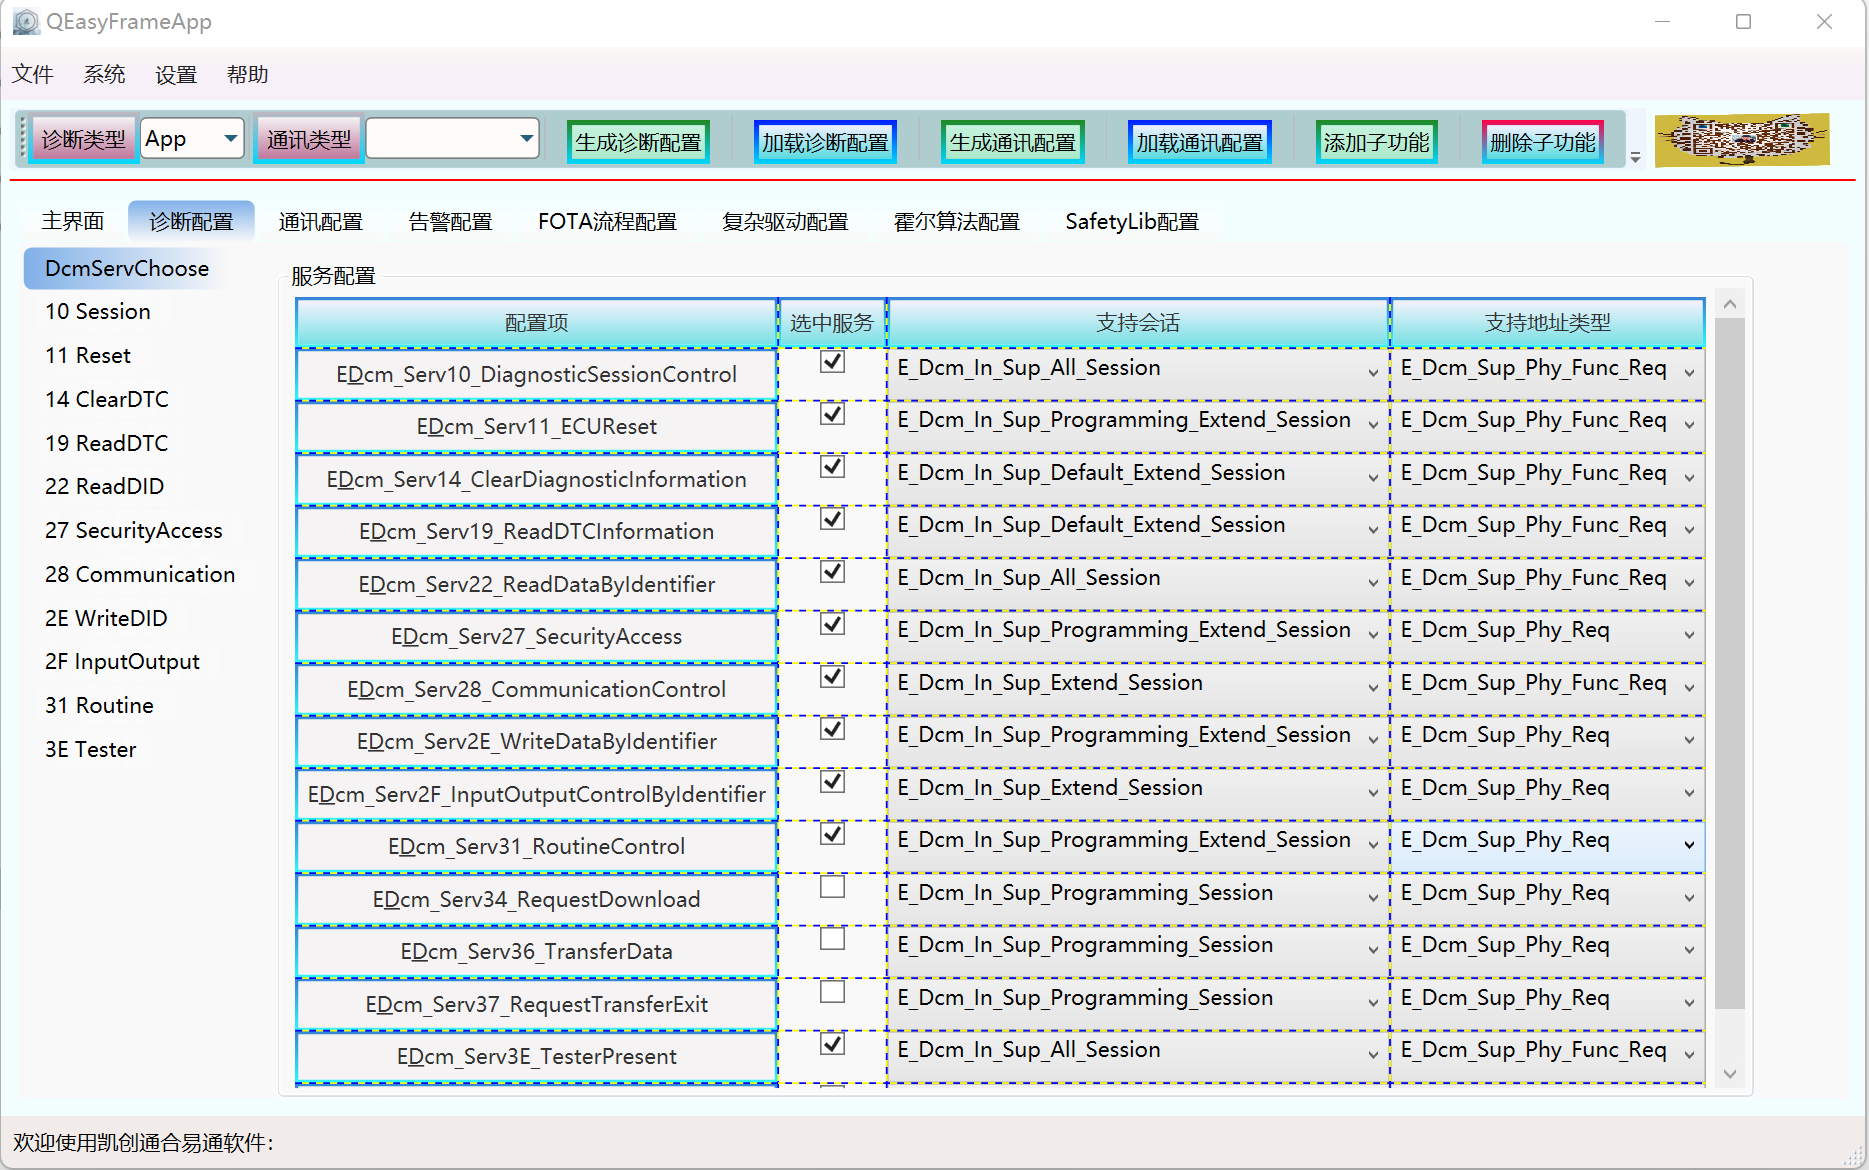Click 生成诊断配置 button

tap(638, 142)
